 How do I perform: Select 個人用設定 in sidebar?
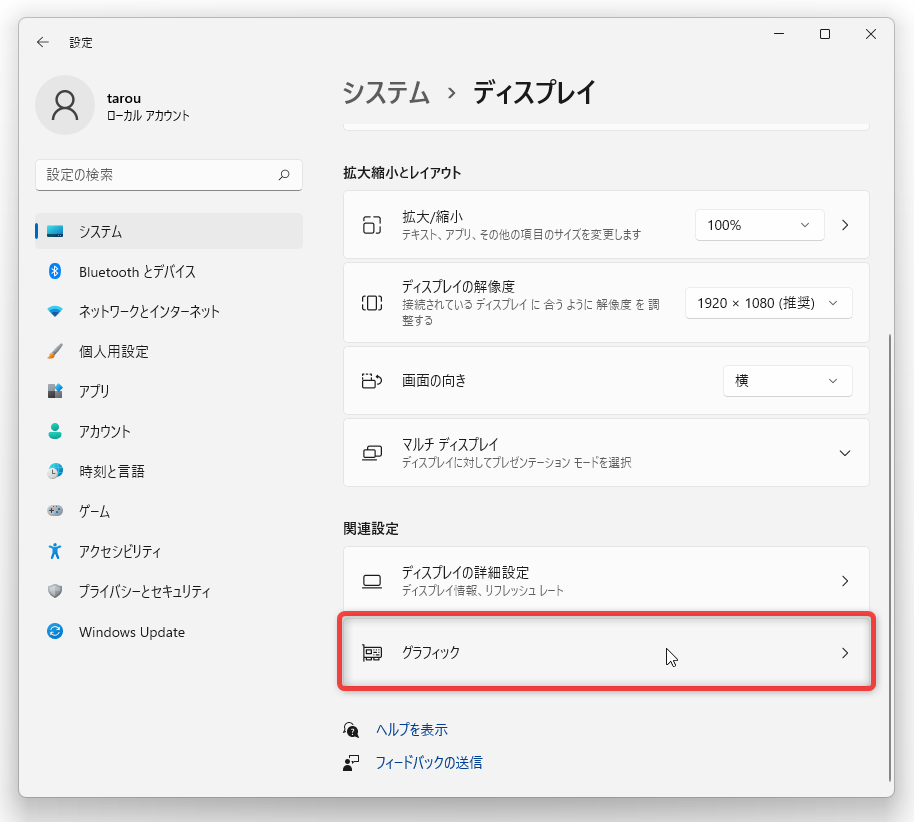[x=169, y=352]
